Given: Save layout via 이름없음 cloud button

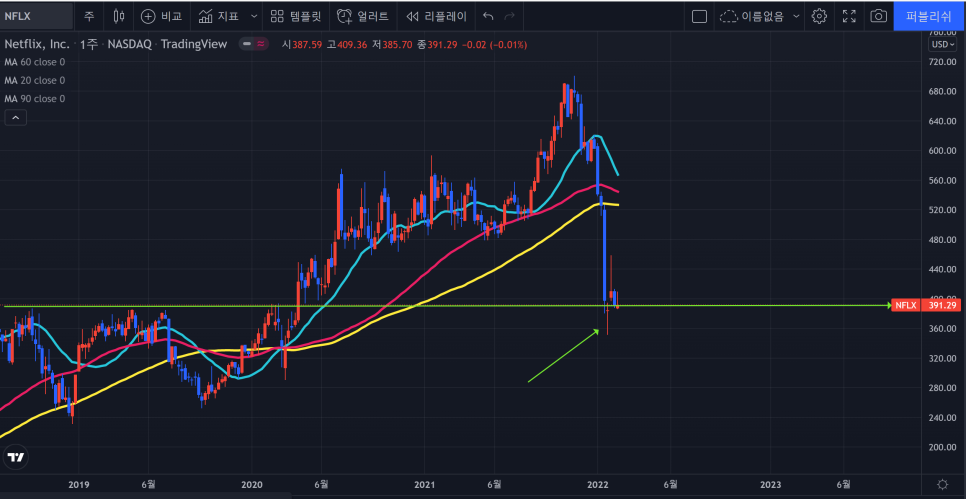Looking at the screenshot, I should click(752, 16).
